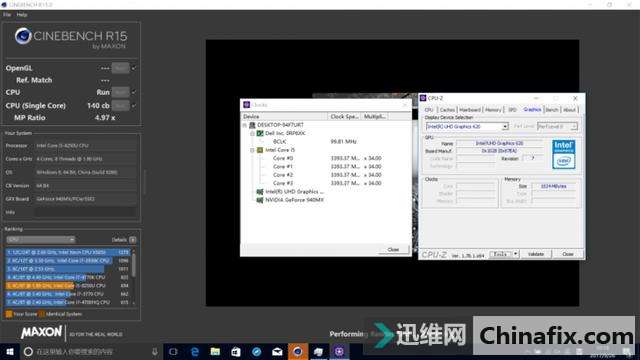Launch Microsoft Edge from the taskbar
Viewport: 640px width, 360px height.
pyautogui.click(x=195, y=351)
